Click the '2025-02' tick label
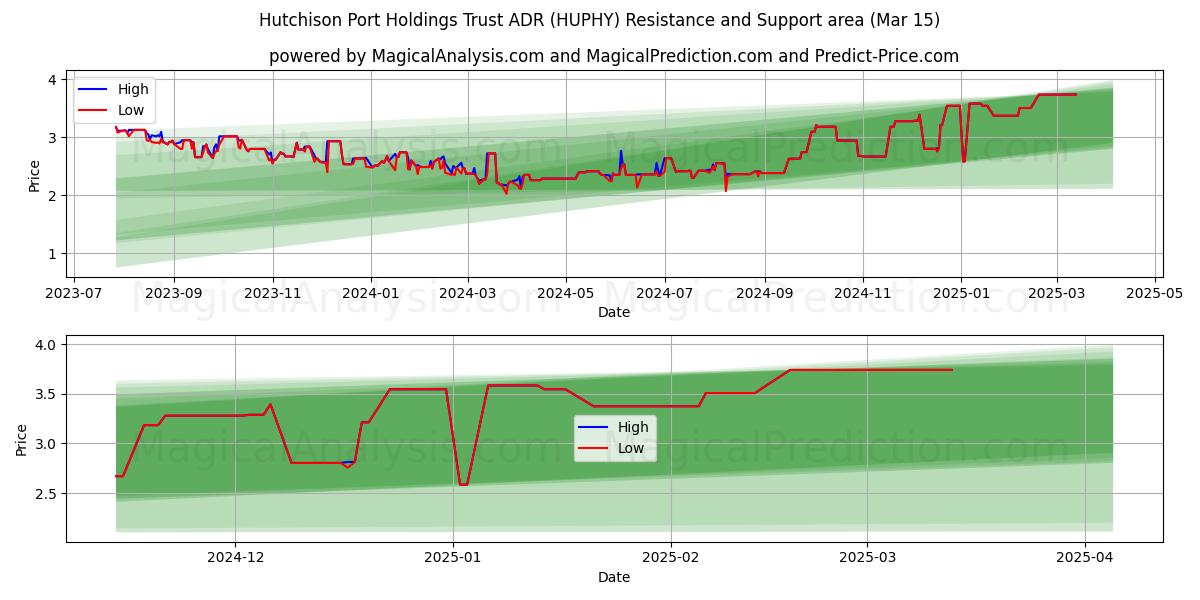1200x600 pixels. click(671, 559)
